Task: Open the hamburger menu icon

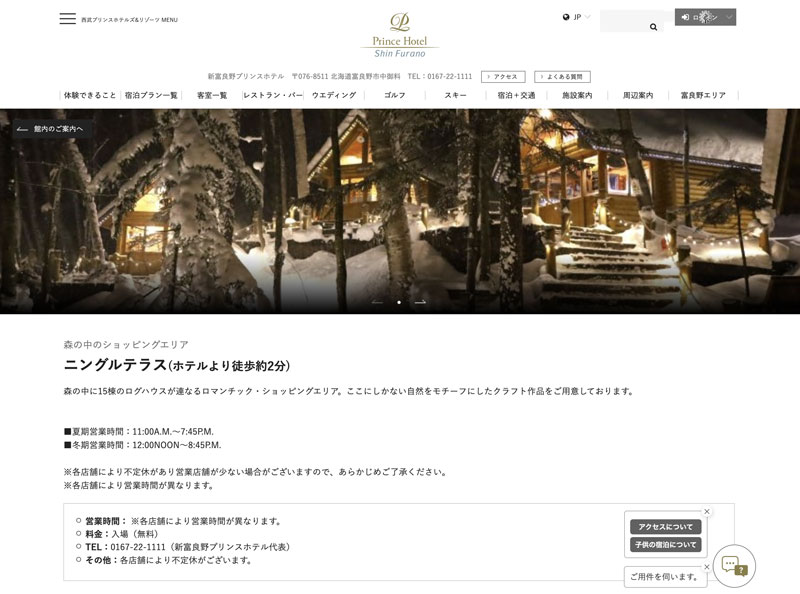Action: [x=67, y=19]
